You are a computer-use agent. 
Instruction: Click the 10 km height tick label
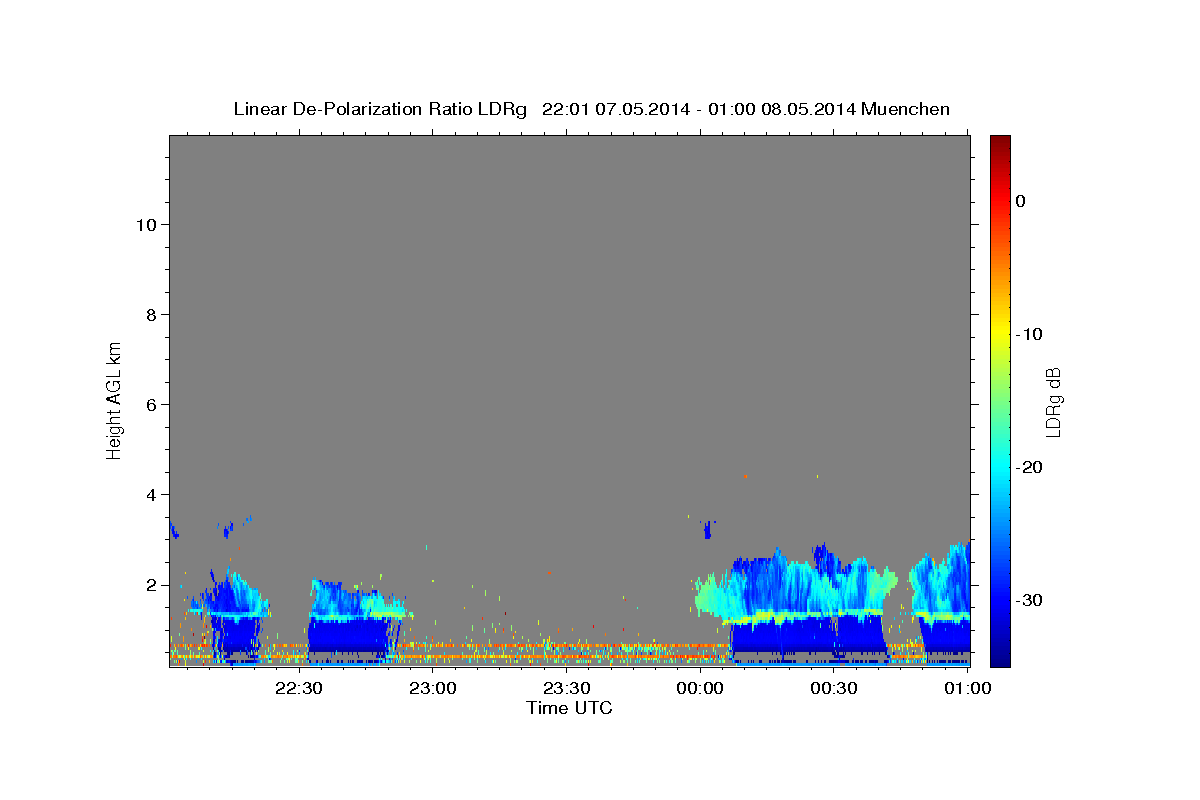pos(144,225)
